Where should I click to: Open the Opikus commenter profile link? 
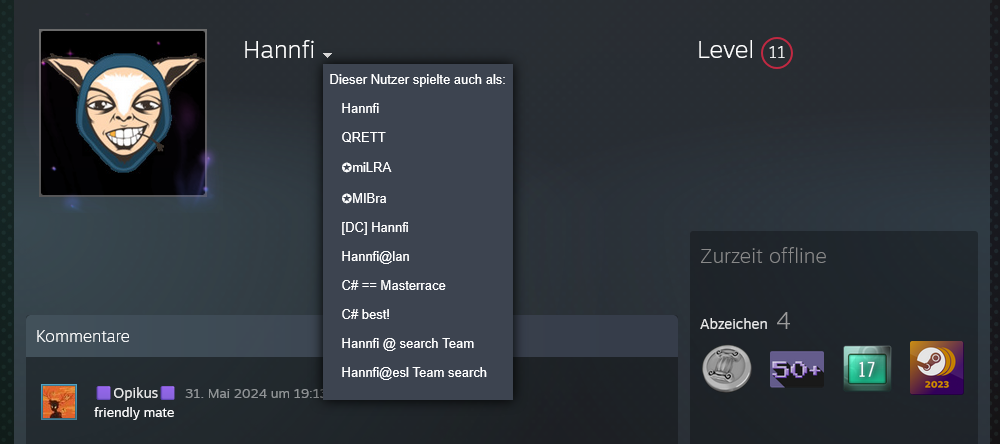pyautogui.click(x=136, y=393)
